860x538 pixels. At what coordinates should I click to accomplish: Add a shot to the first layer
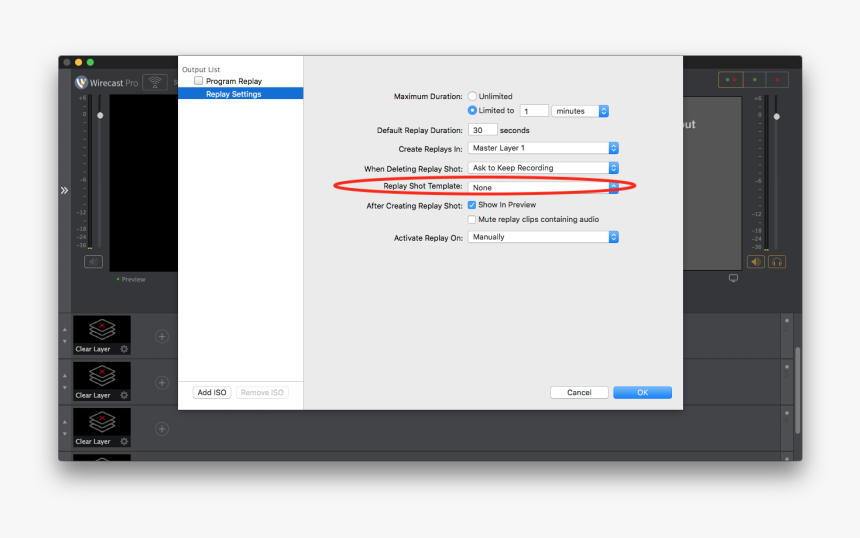(162, 336)
